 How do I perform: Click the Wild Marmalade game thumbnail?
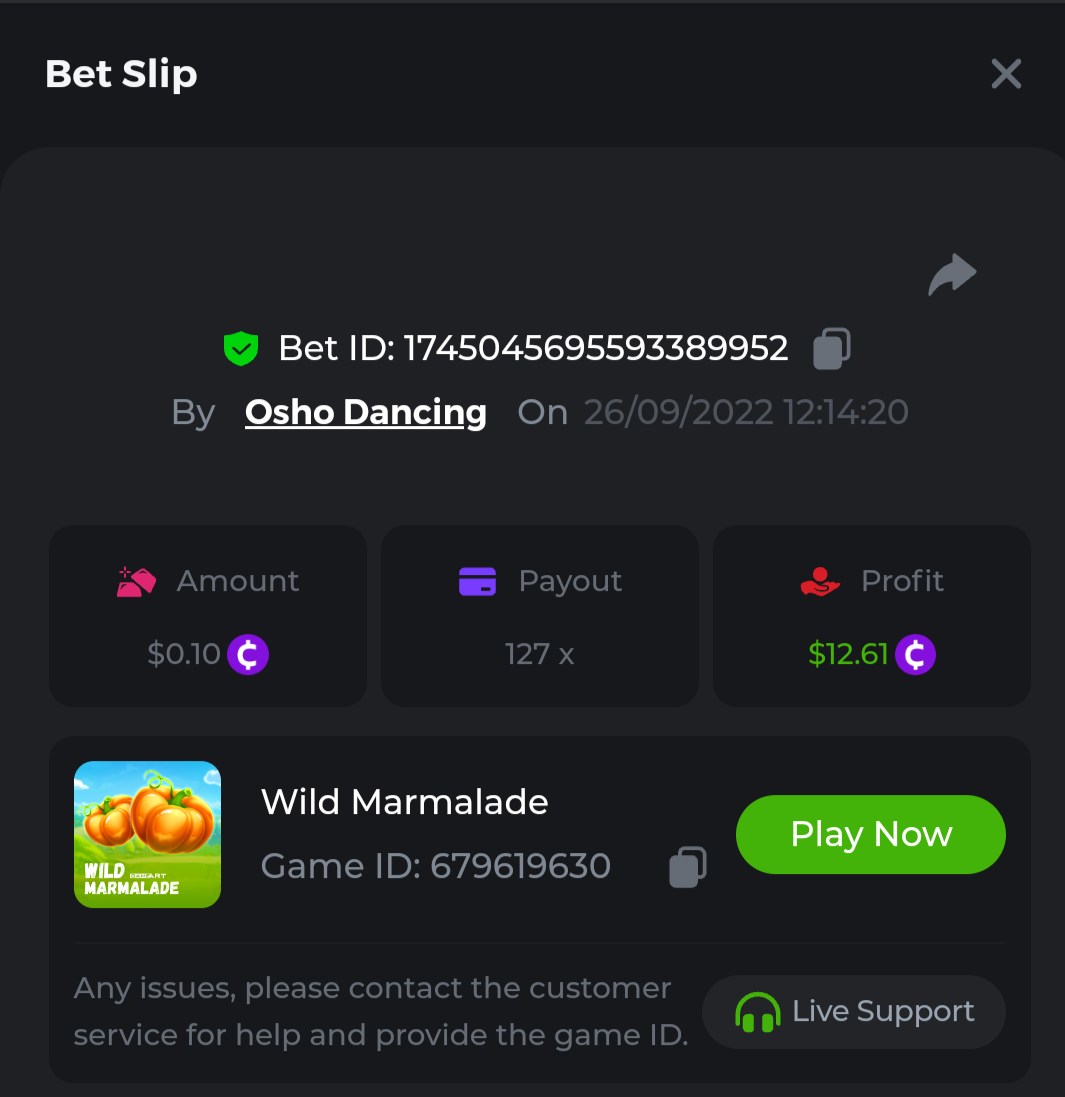(147, 835)
